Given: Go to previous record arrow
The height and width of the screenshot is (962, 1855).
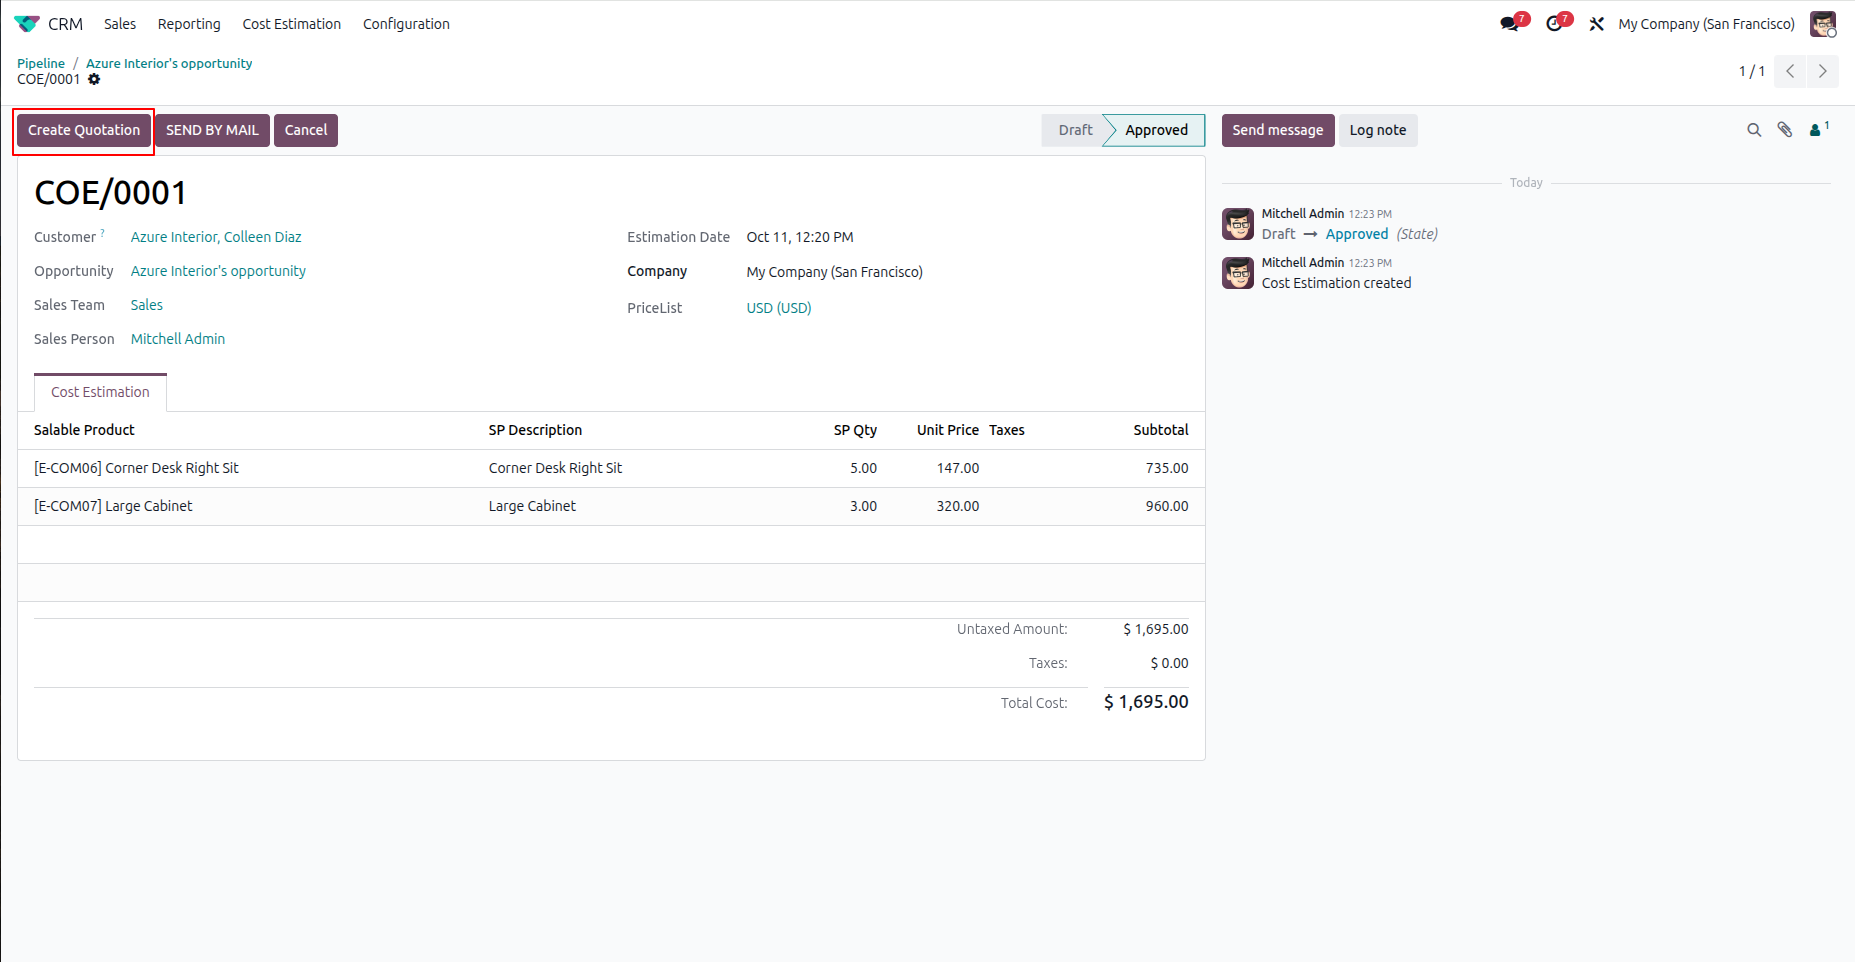Looking at the screenshot, I should coord(1790,71).
